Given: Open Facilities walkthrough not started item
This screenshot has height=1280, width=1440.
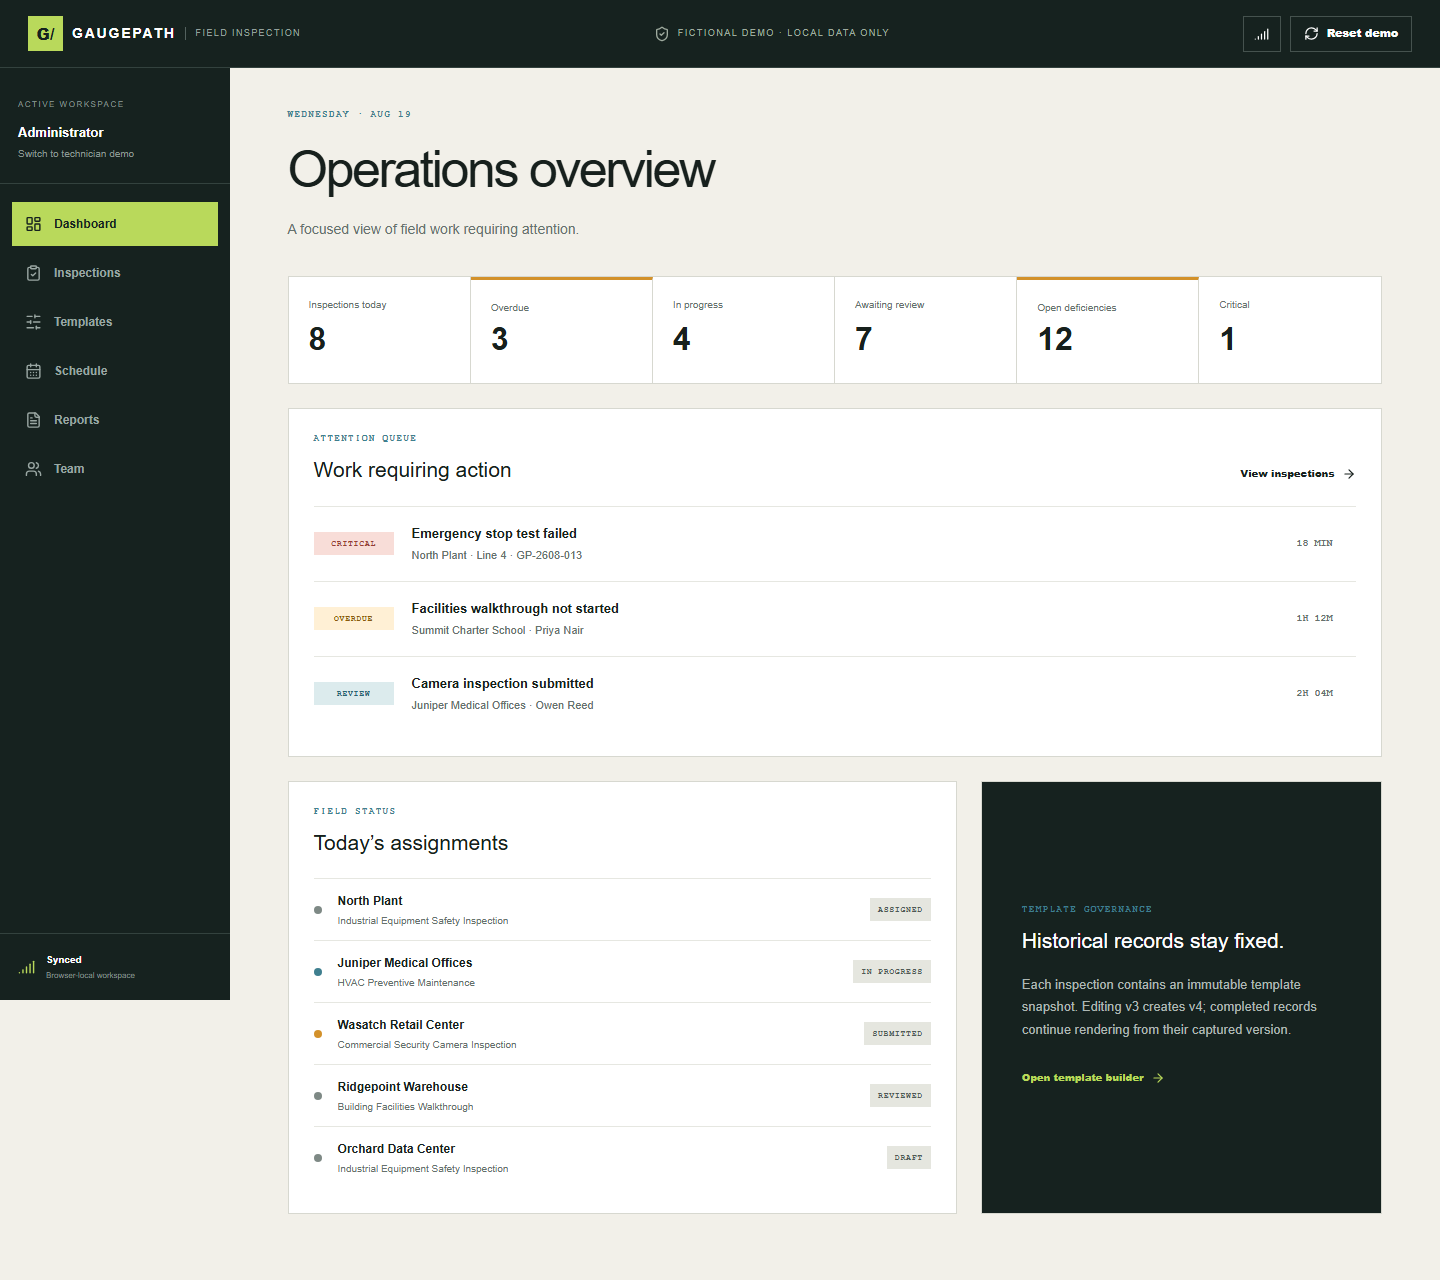Looking at the screenshot, I should click(835, 619).
